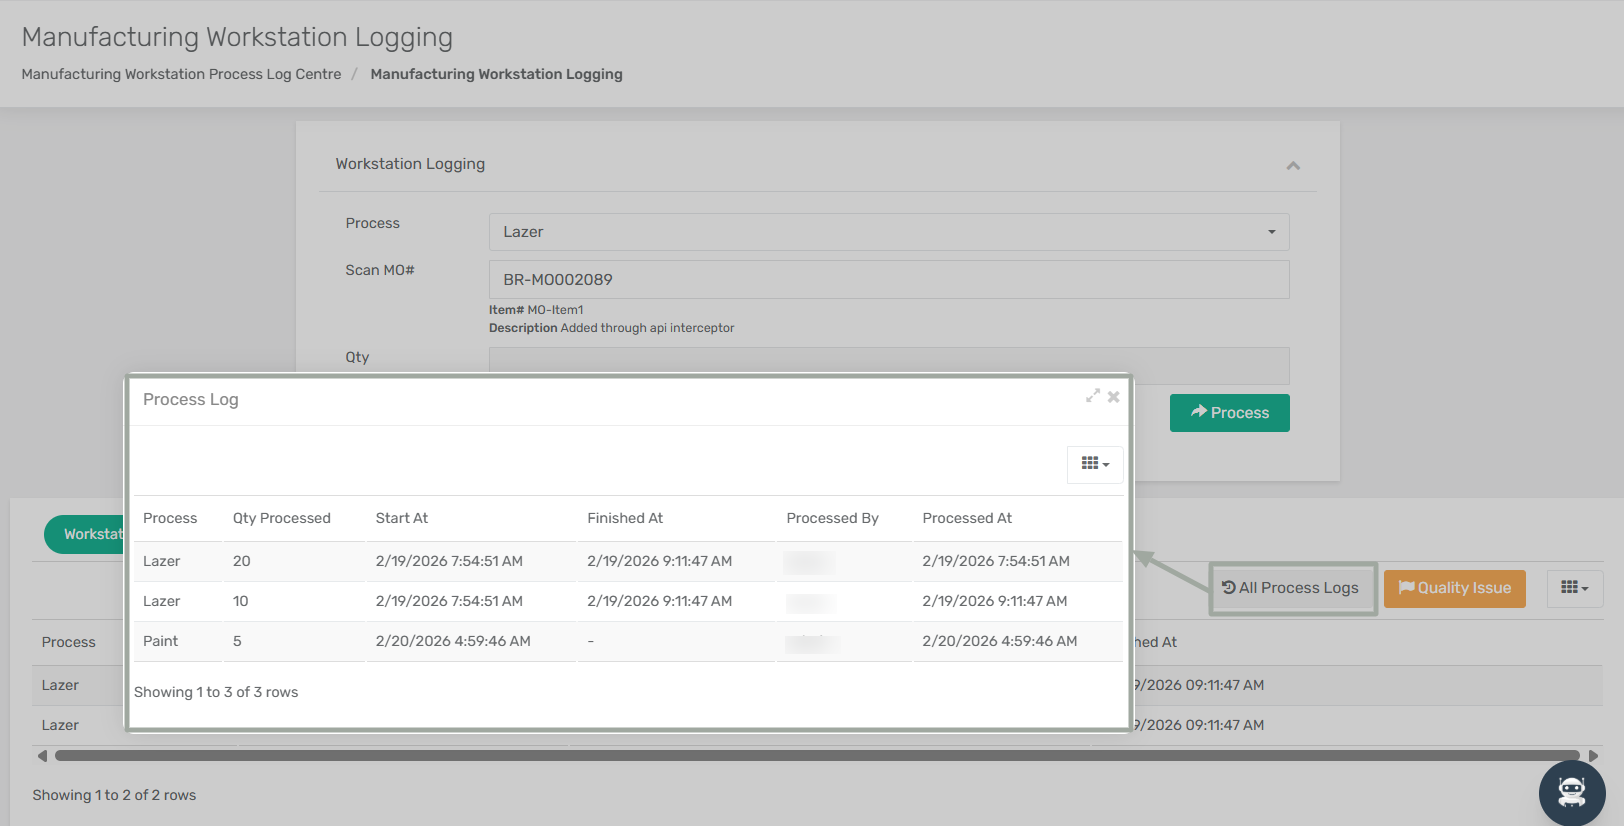Expand the Process Log dialog to fullscreen
The height and width of the screenshot is (826, 1624).
1093,397
